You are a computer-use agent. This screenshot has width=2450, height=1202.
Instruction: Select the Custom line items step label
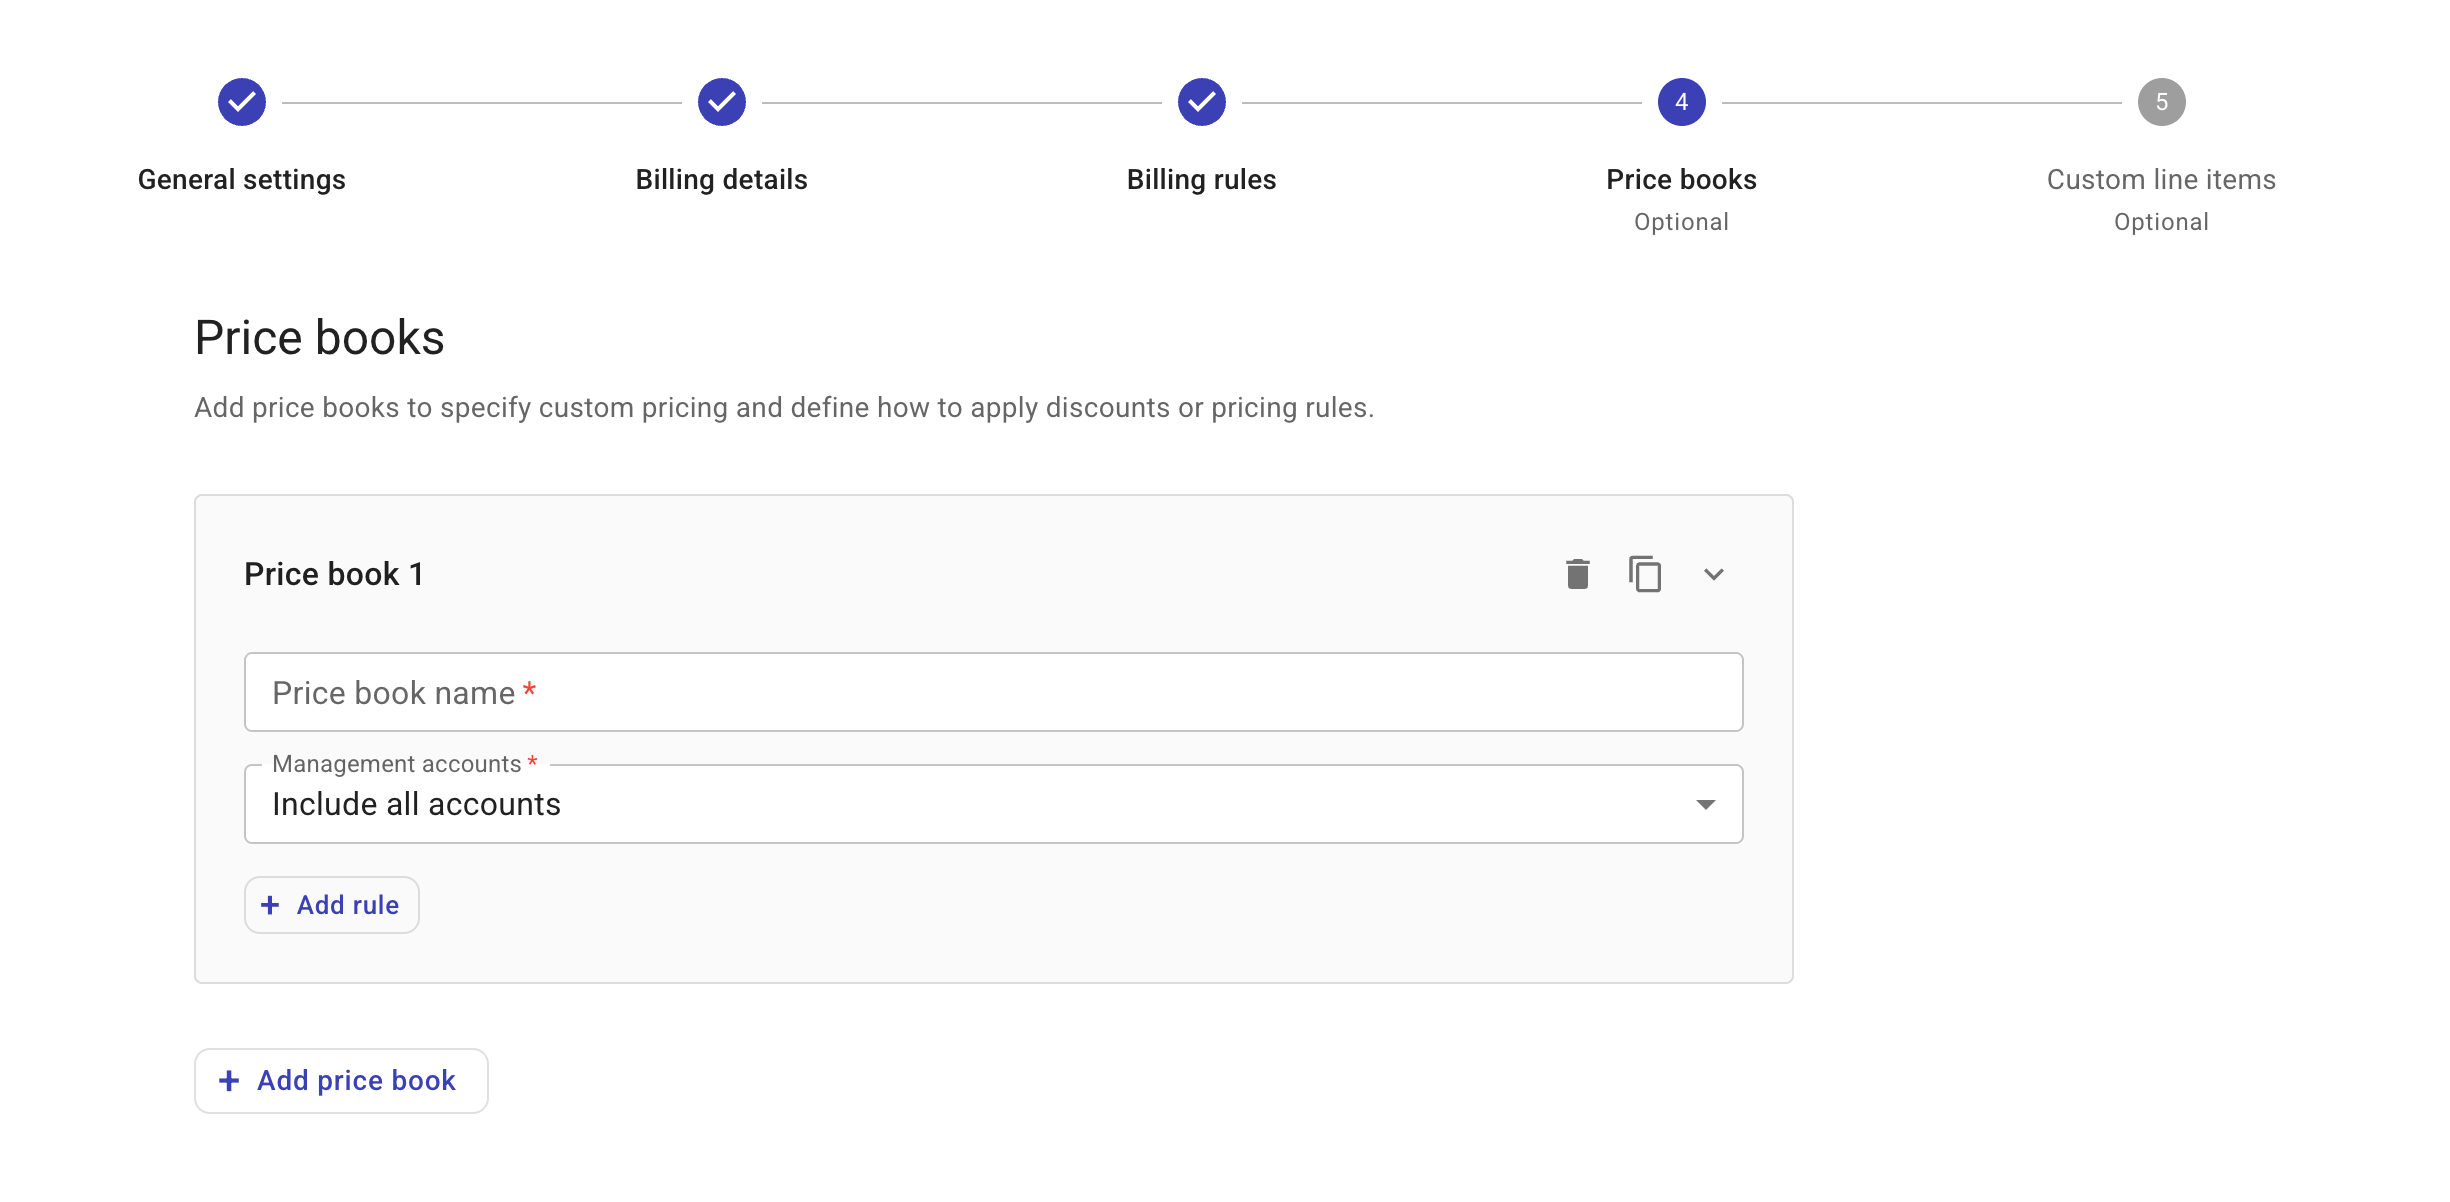click(x=2161, y=180)
